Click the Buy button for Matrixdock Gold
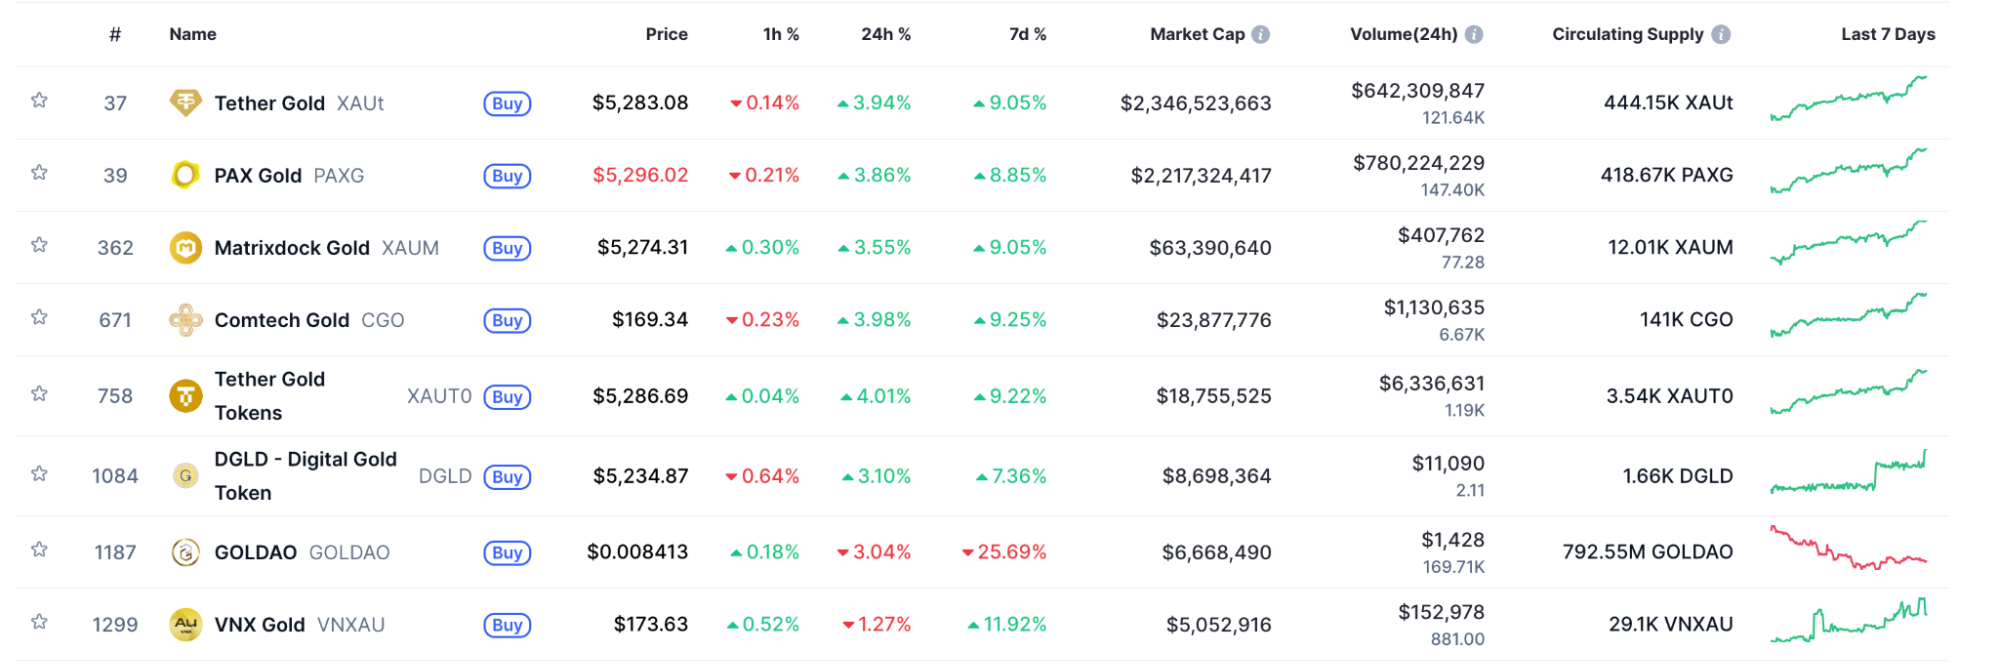The height and width of the screenshot is (666, 1999). 507,248
